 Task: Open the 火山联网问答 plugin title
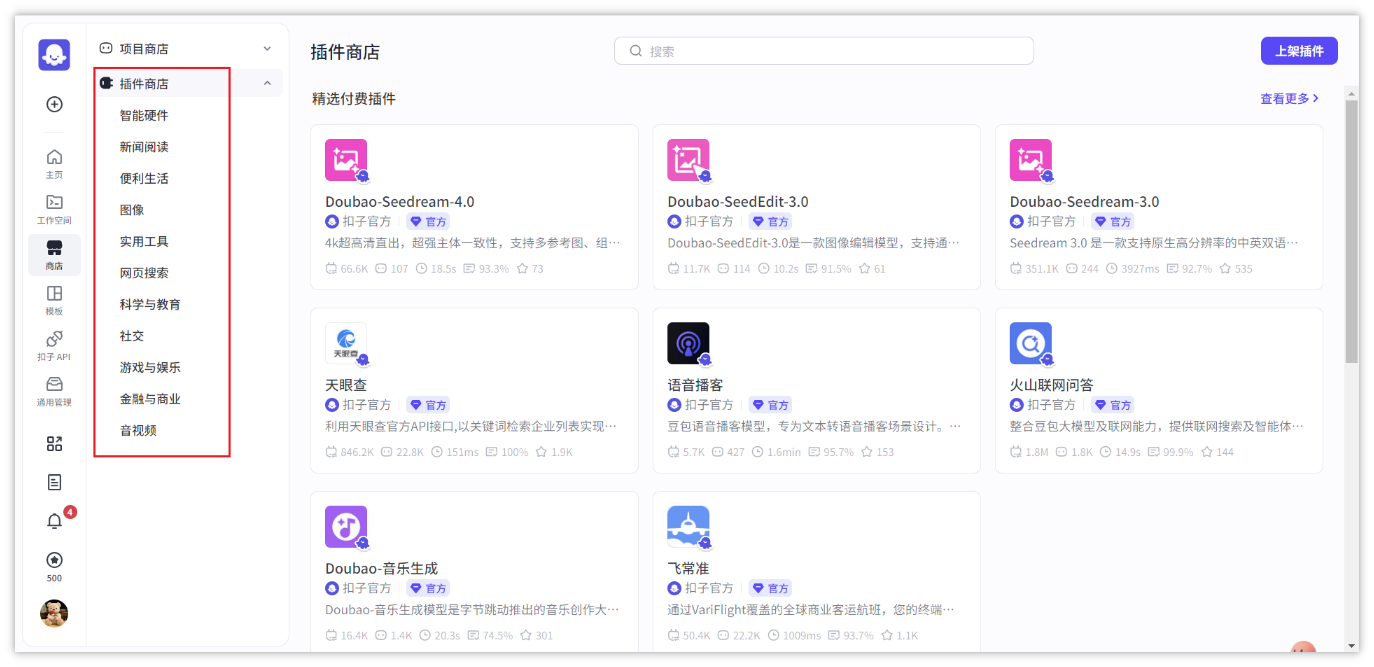(x=1051, y=385)
